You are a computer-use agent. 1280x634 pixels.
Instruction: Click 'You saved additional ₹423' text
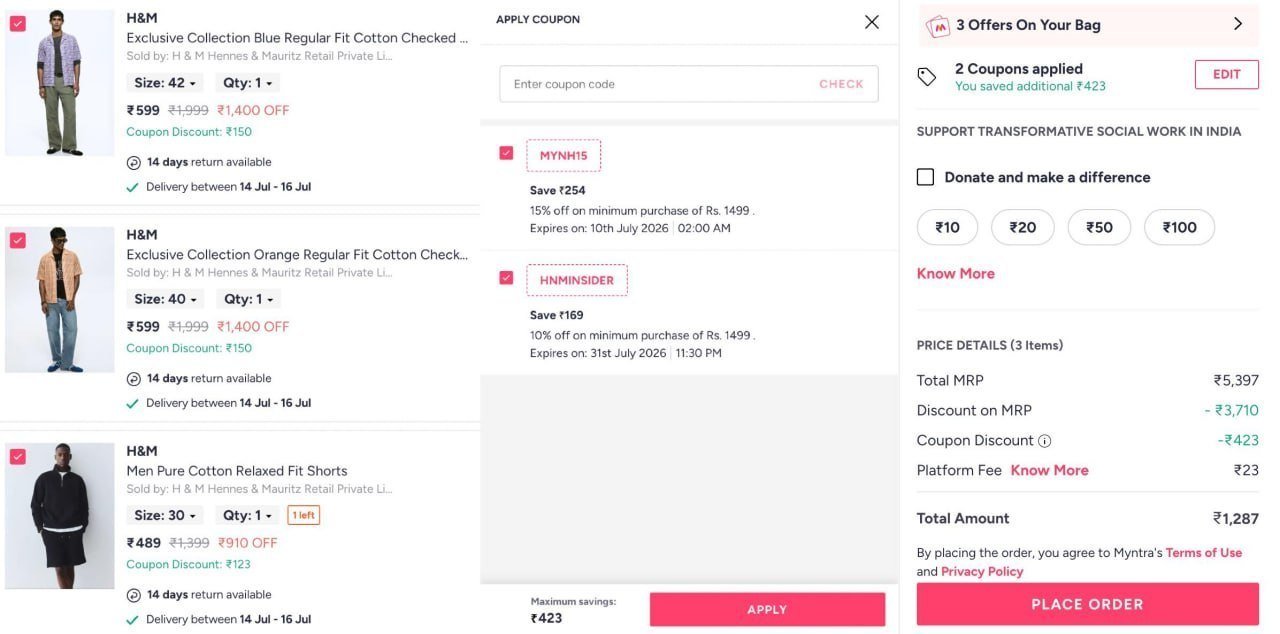pos(1030,86)
